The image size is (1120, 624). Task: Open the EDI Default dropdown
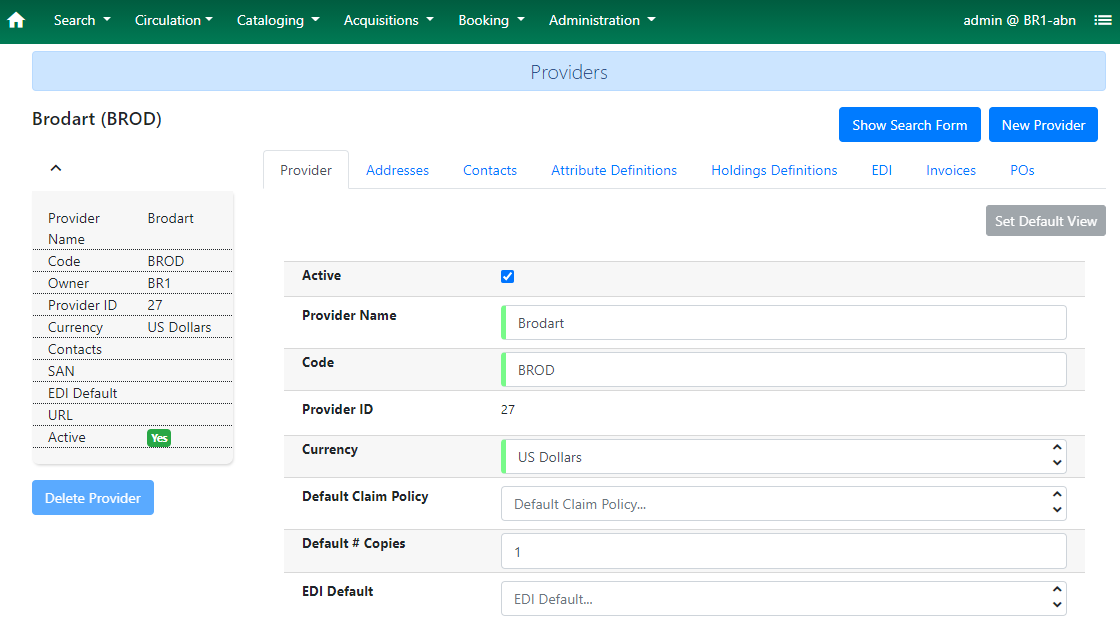click(784, 599)
